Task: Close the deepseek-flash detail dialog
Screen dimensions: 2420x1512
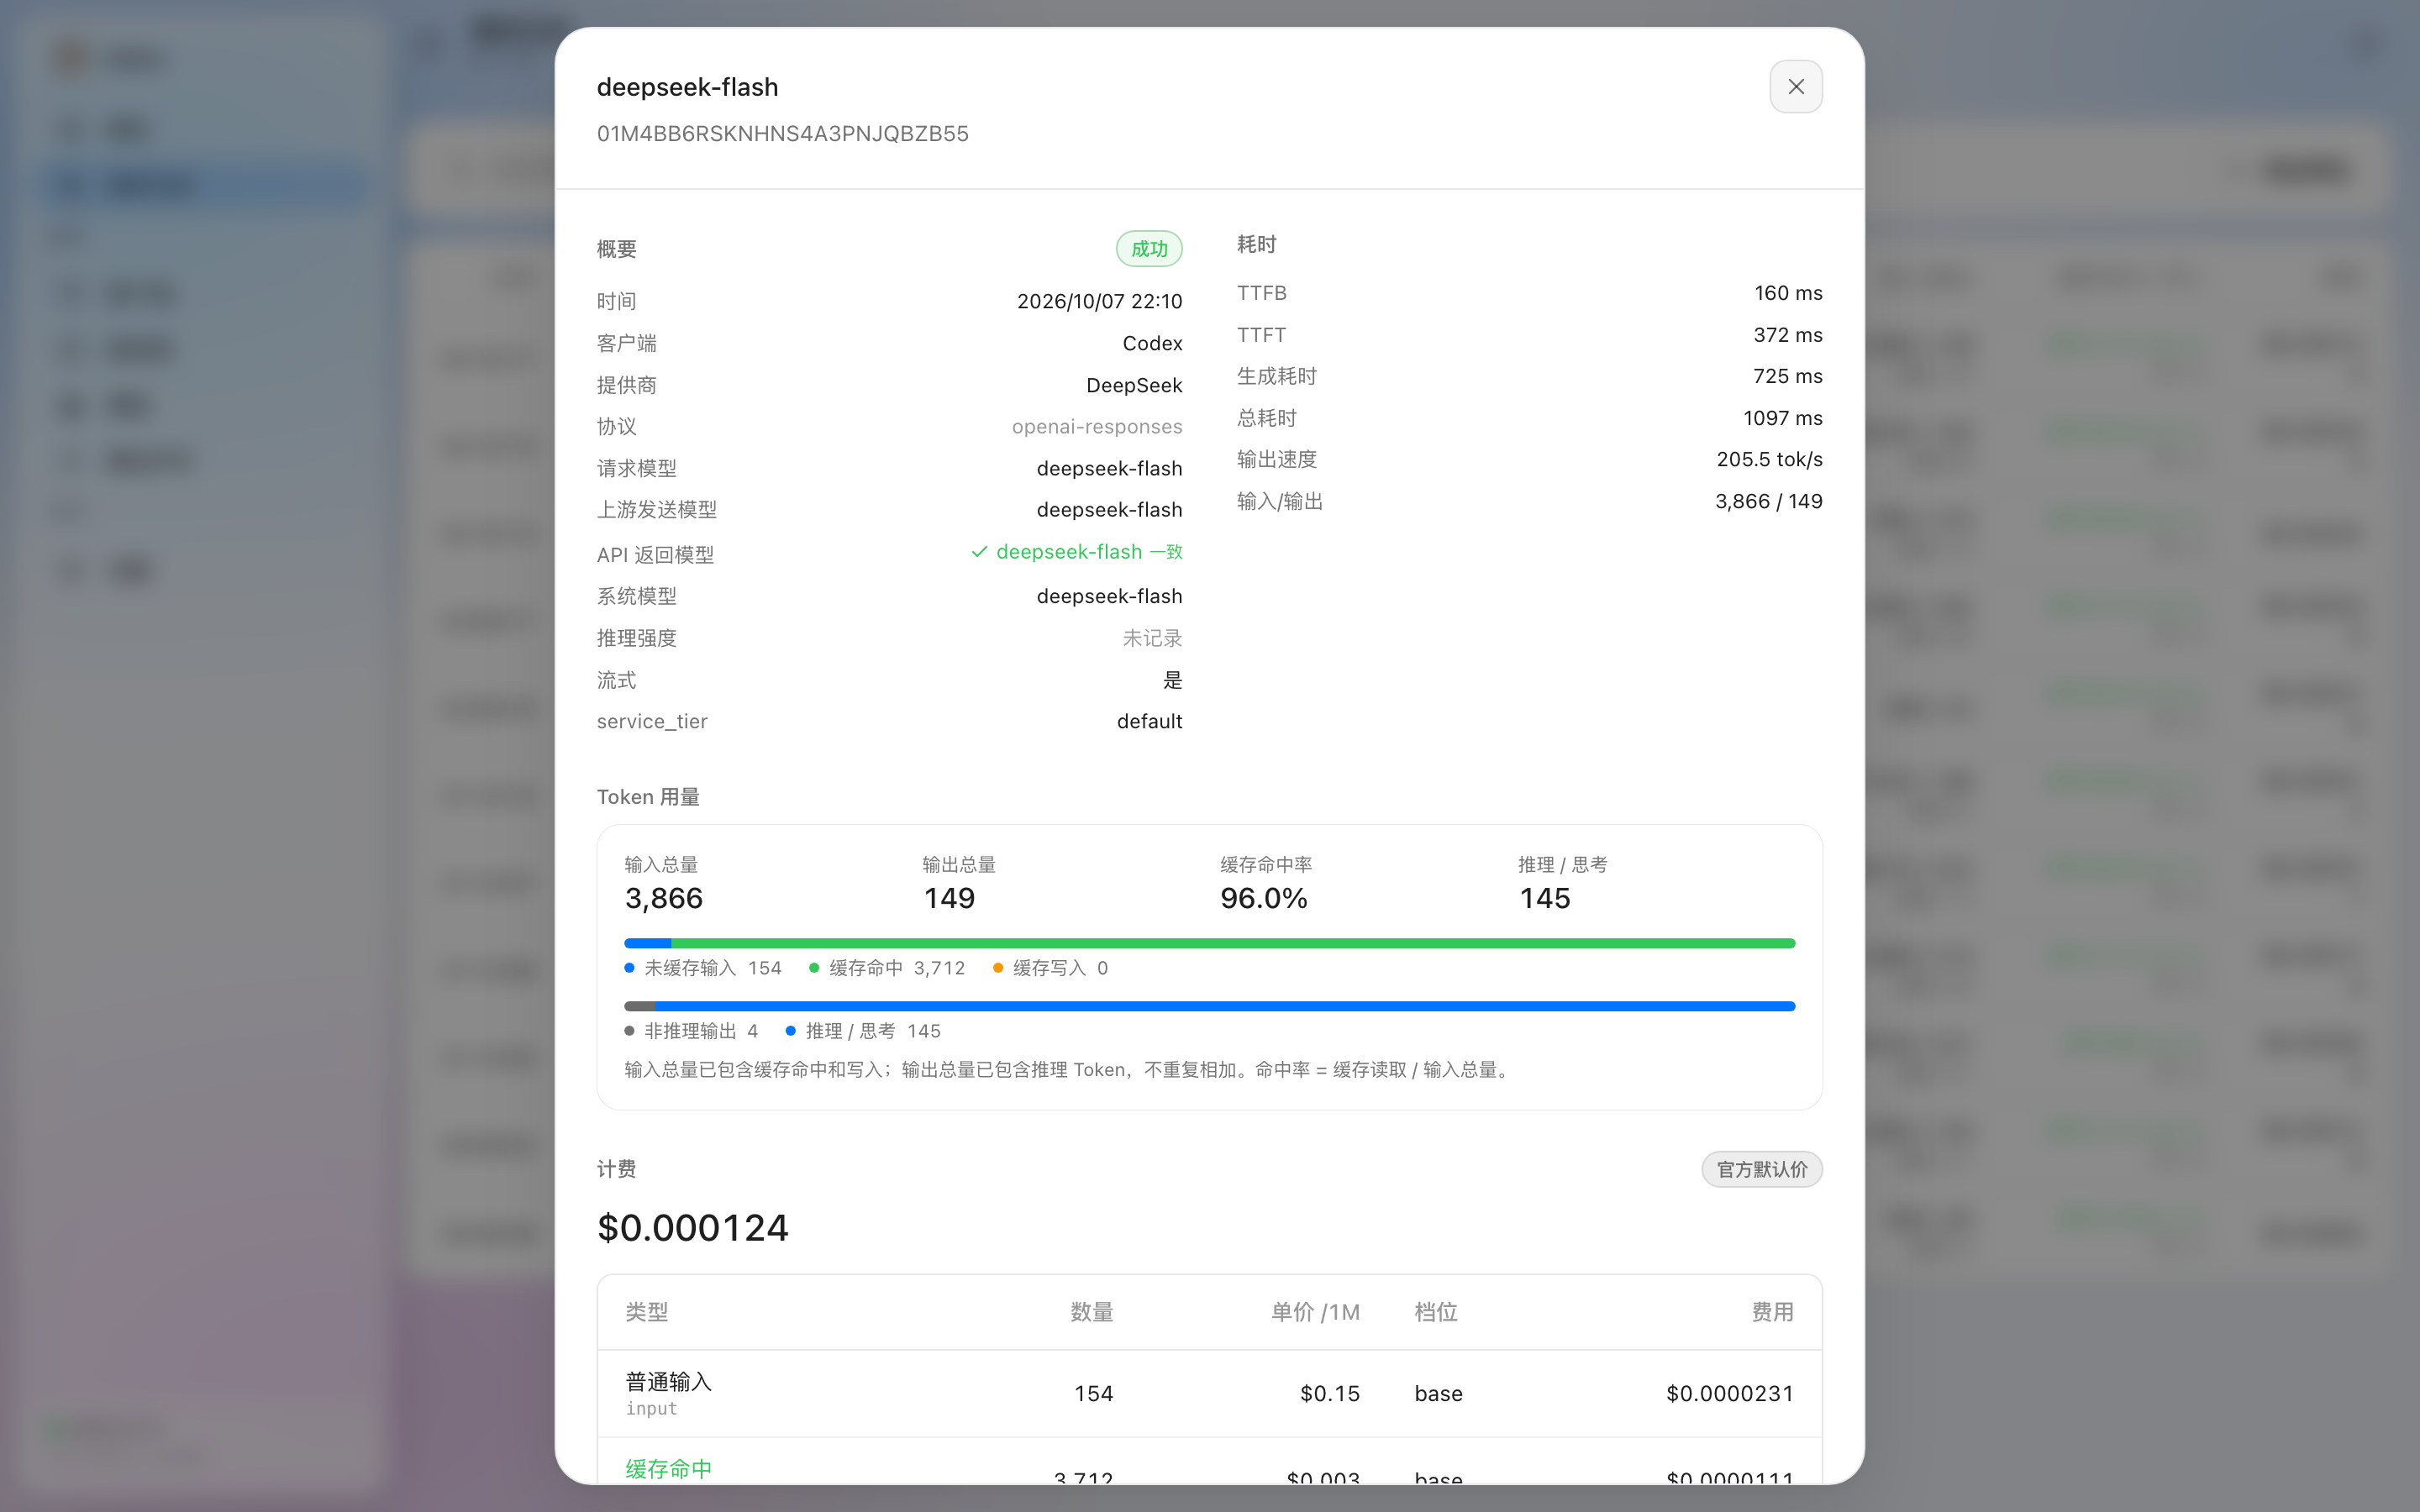Action: 1795,87
